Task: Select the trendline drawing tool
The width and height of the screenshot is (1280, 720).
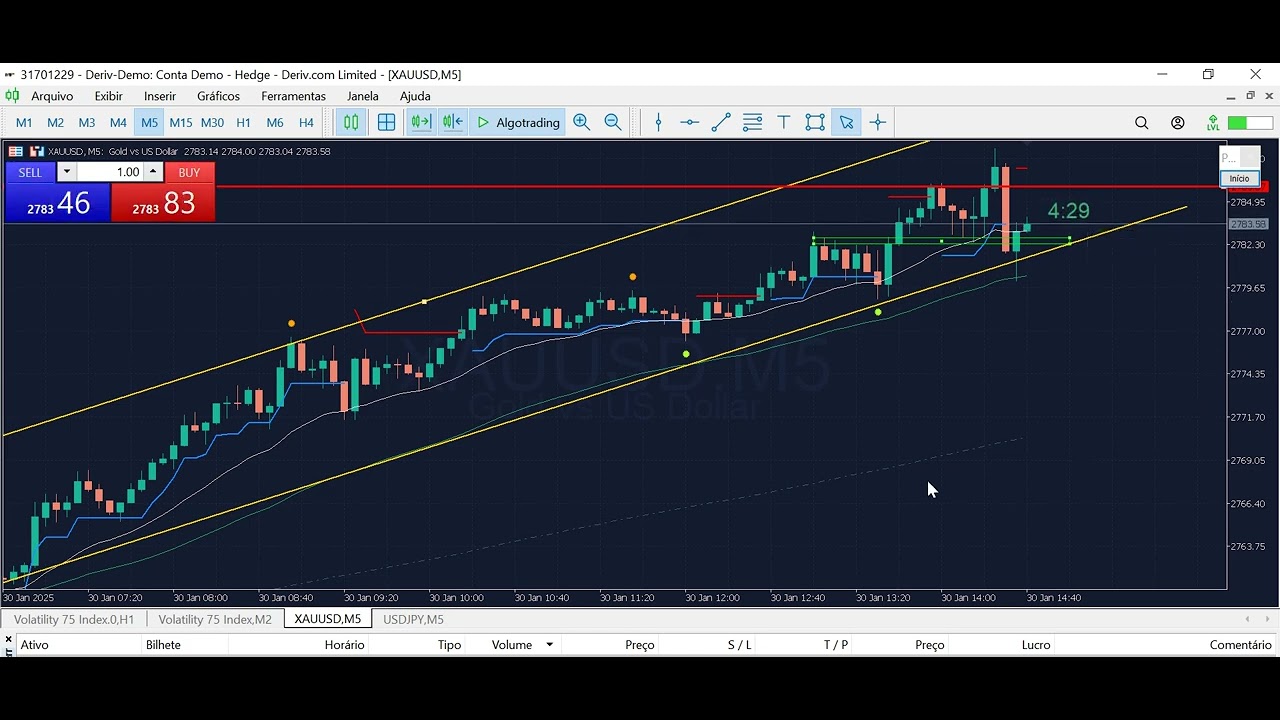Action: [x=721, y=122]
